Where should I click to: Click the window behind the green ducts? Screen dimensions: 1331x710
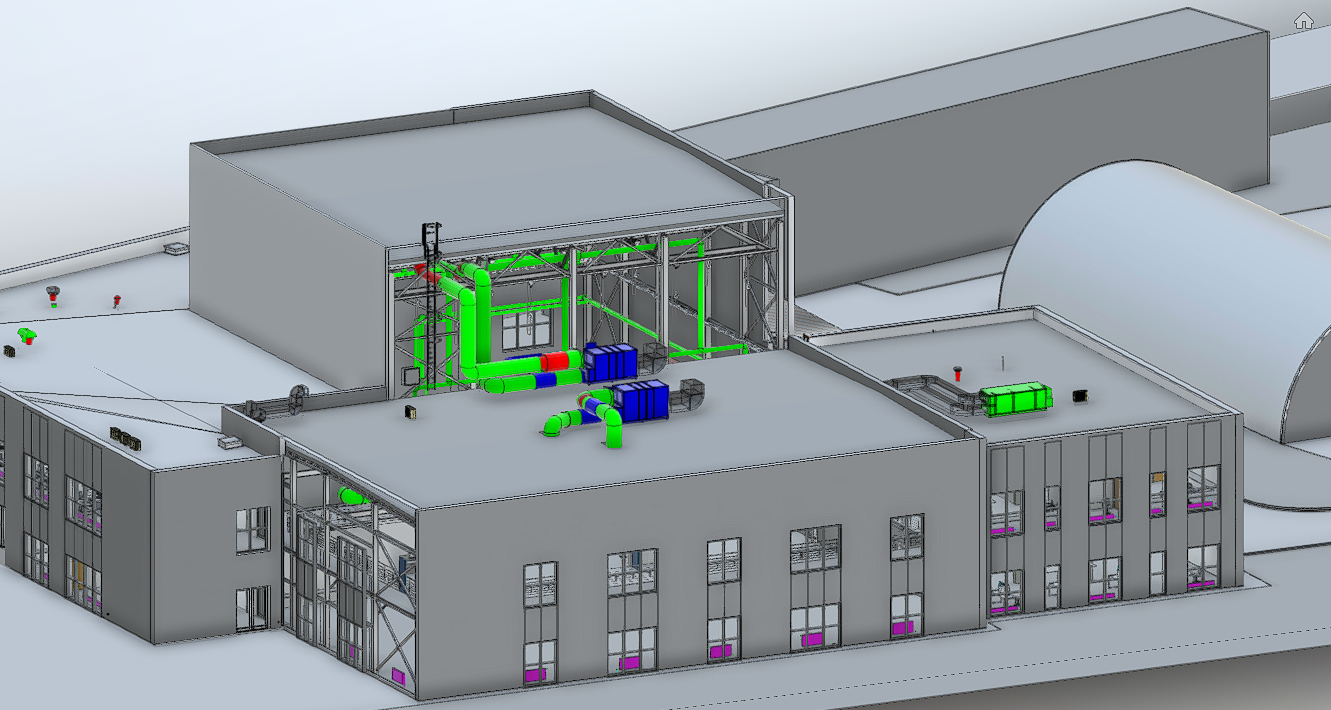click(x=526, y=328)
